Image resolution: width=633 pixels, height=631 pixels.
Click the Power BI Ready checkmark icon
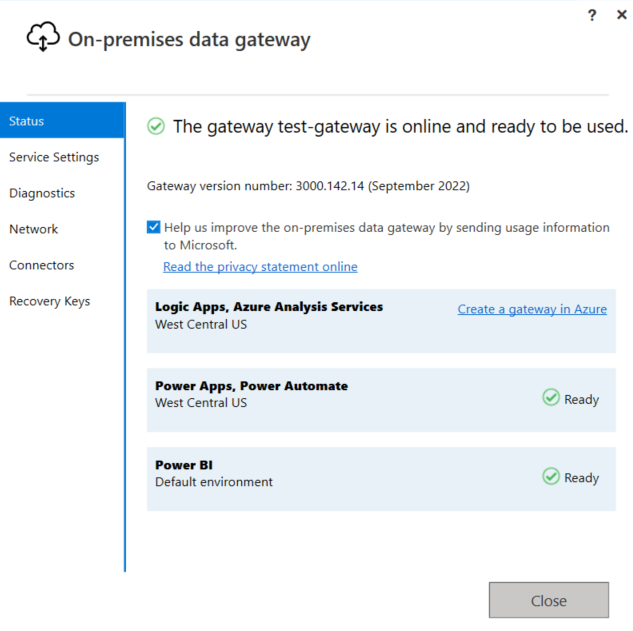(551, 477)
